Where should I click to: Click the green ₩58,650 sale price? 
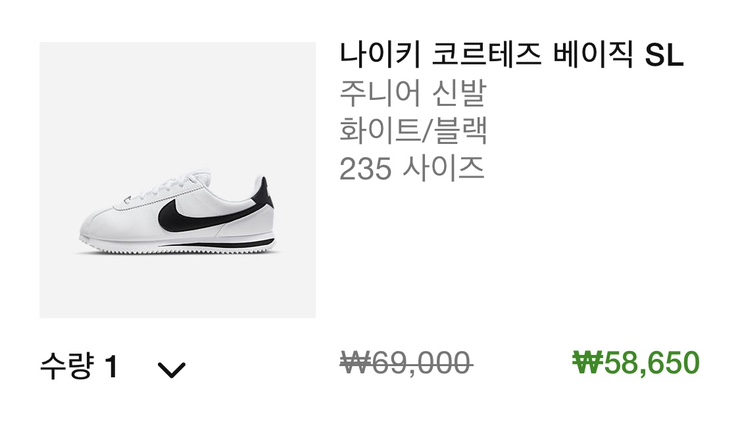[636, 363]
